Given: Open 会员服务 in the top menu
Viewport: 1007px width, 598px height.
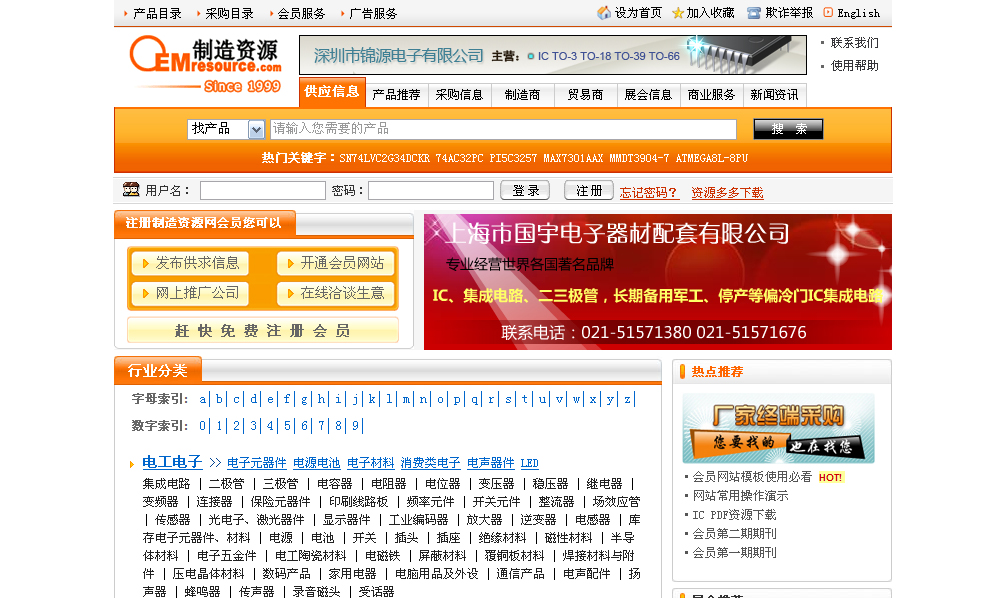Looking at the screenshot, I should pos(301,13).
